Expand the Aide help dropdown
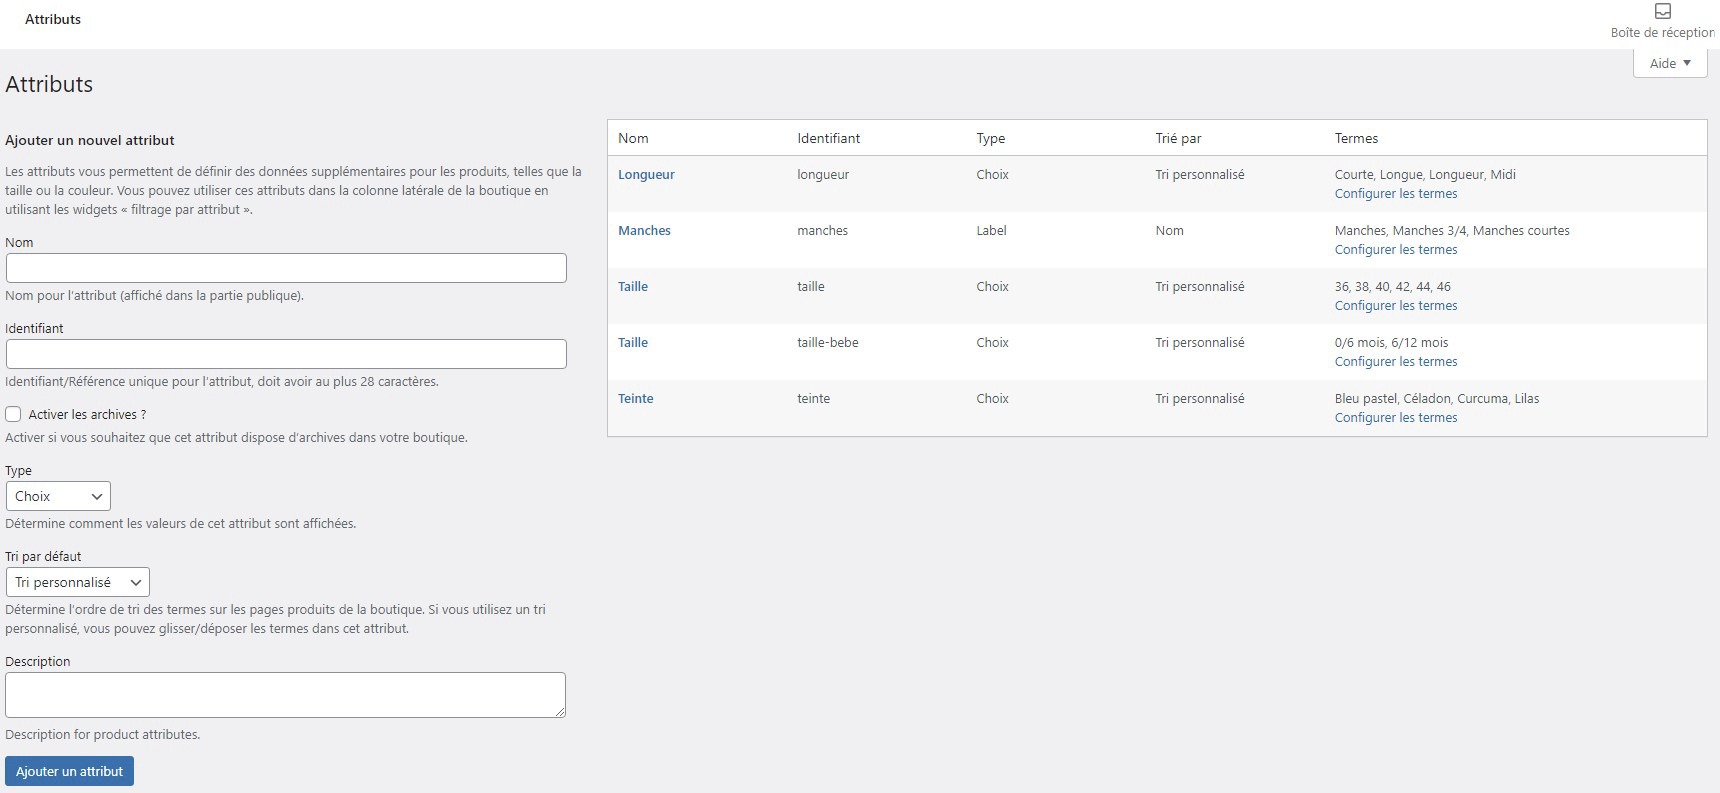 coord(1669,63)
